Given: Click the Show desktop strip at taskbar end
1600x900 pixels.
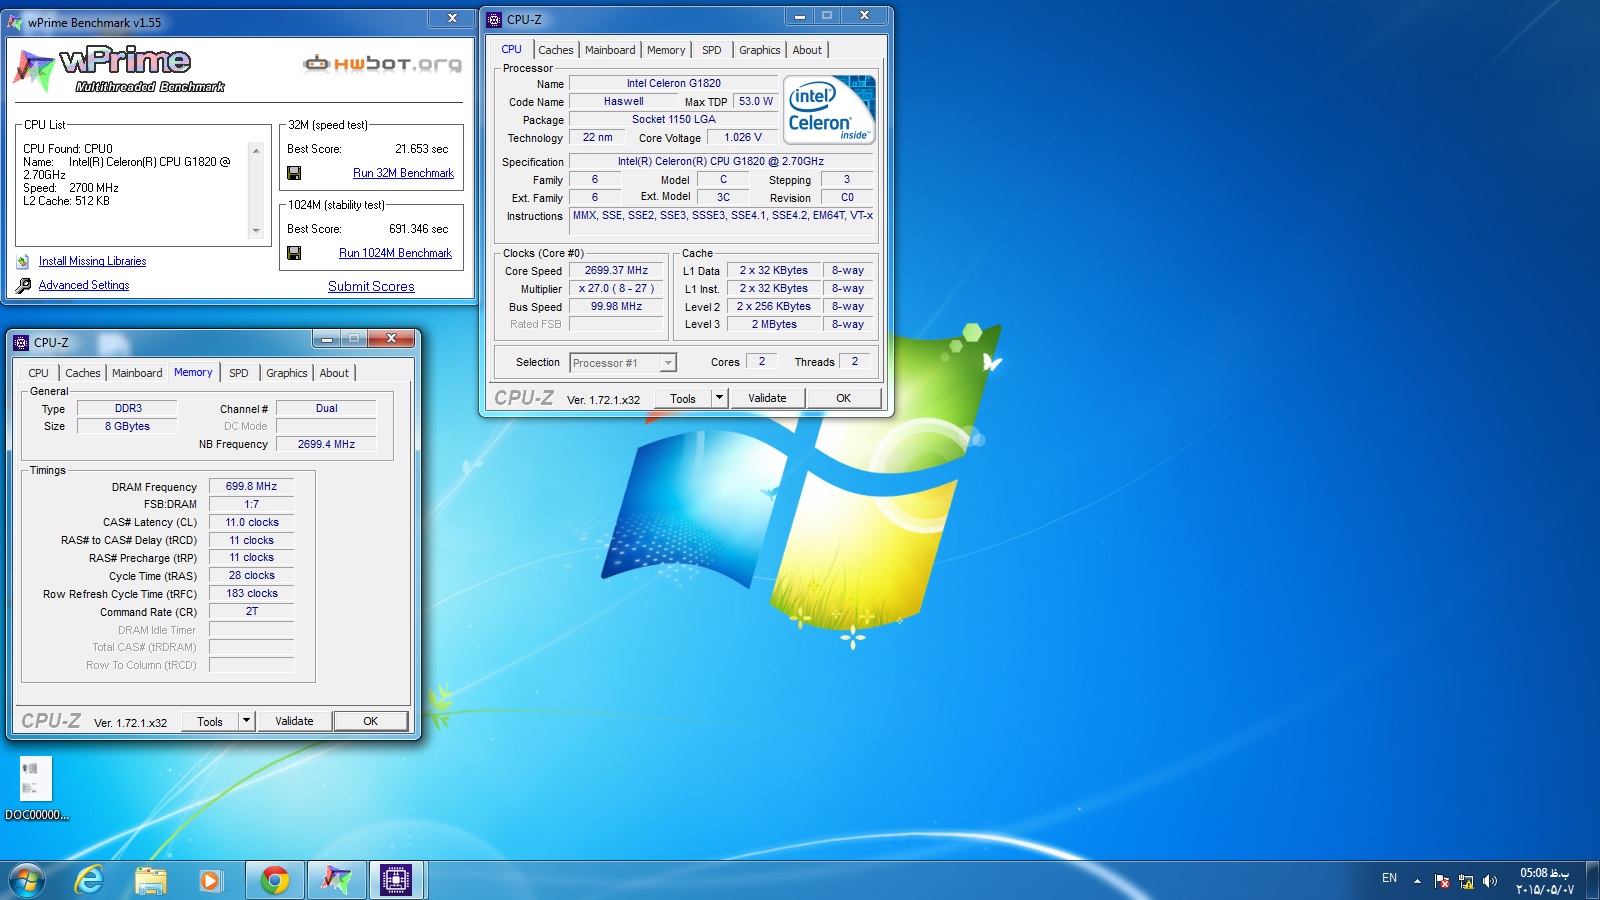Looking at the screenshot, I should [1592, 881].
